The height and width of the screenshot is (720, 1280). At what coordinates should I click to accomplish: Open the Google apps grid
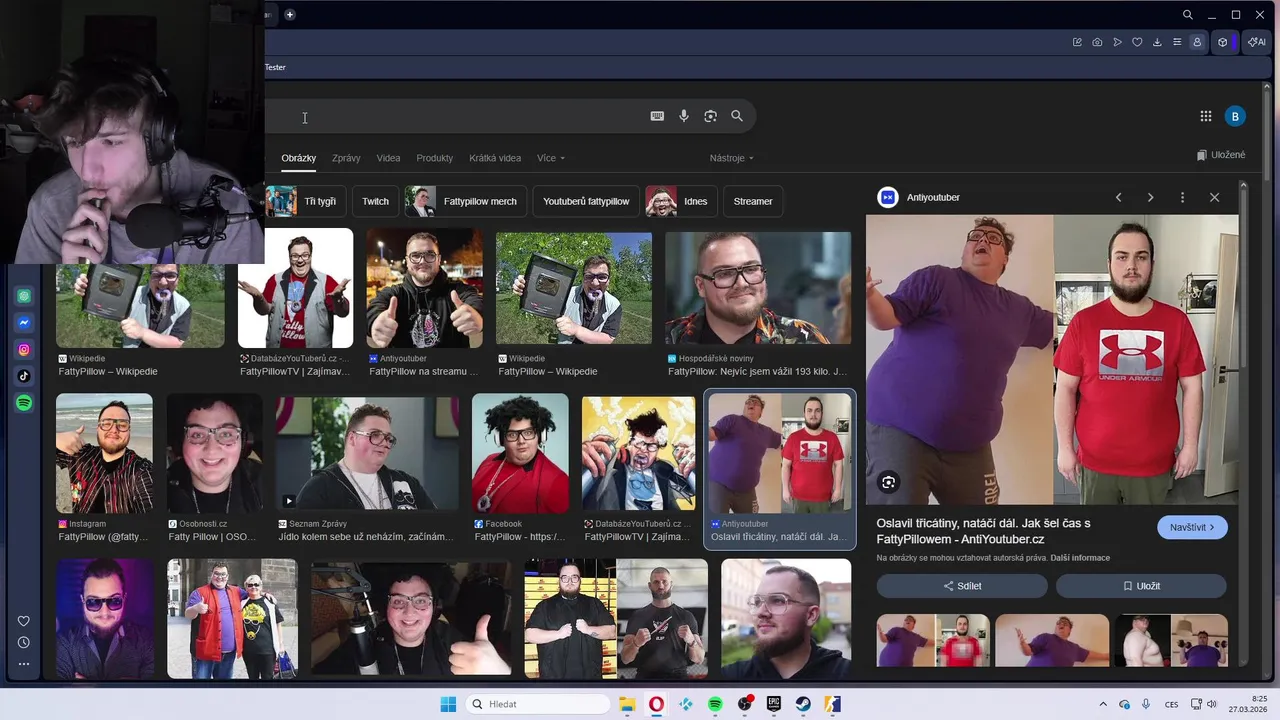tap(1206, 116)
